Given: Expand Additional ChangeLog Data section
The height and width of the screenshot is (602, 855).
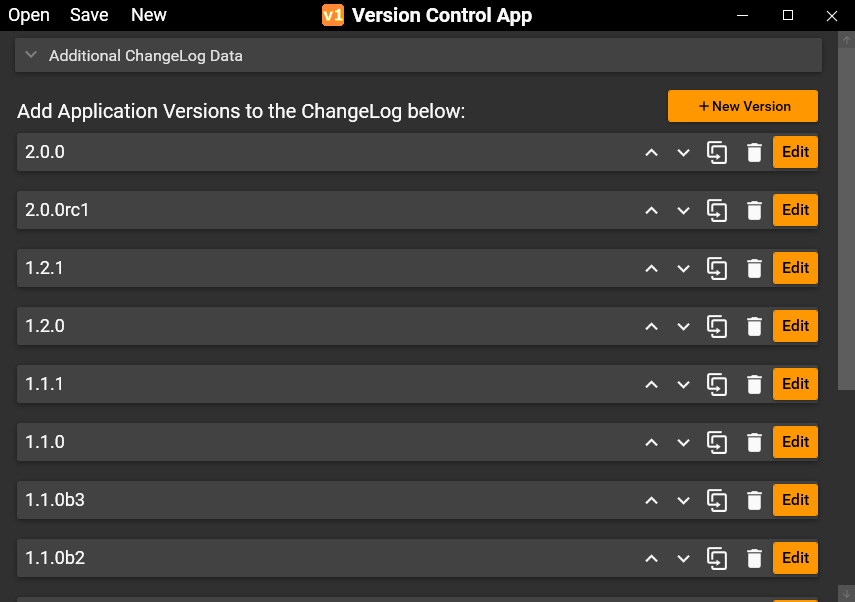Looking at the screenshot, I should pos(32,56).
